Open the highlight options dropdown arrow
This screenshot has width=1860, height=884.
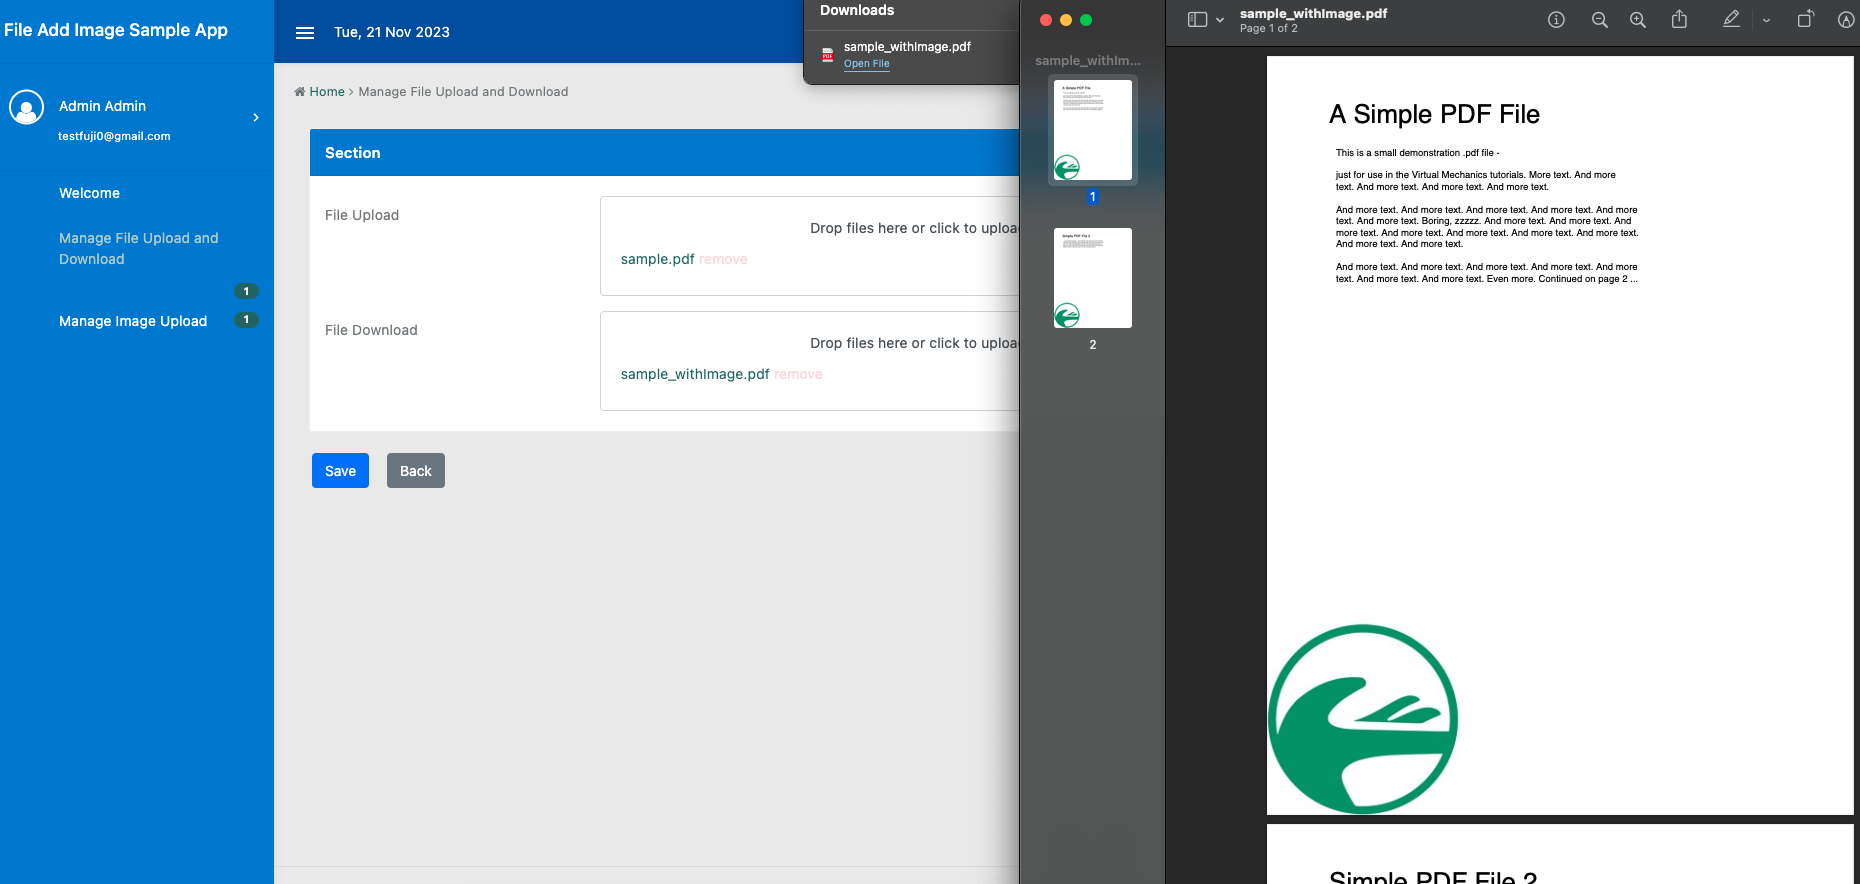click(x=1766, y=20)
